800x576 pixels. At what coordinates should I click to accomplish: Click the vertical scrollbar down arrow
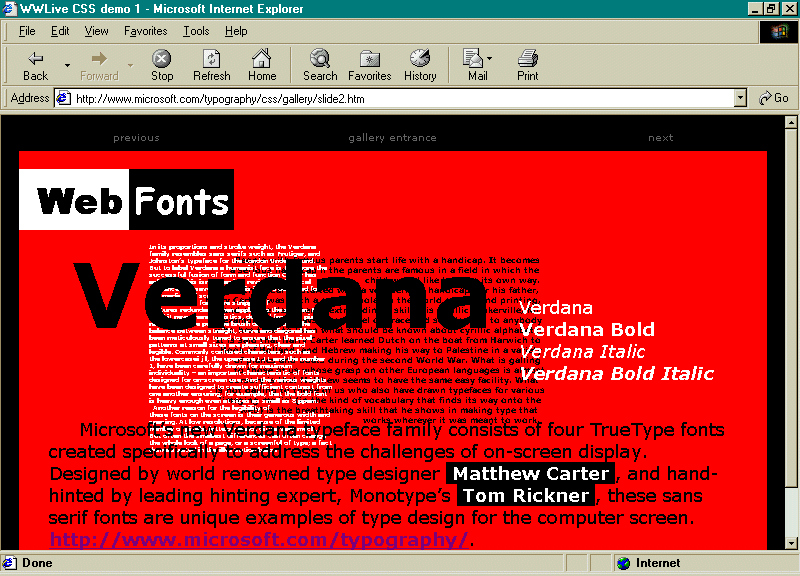point(791,543)
